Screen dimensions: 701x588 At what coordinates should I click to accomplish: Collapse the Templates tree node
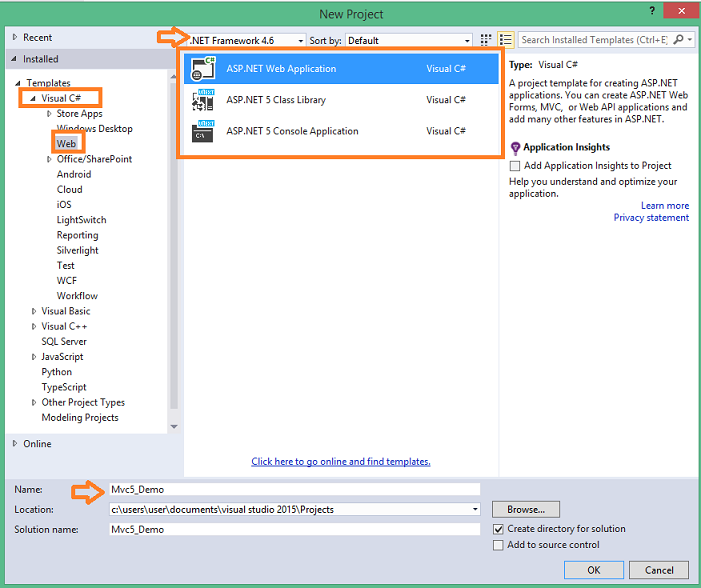click(x=18, y=83)
